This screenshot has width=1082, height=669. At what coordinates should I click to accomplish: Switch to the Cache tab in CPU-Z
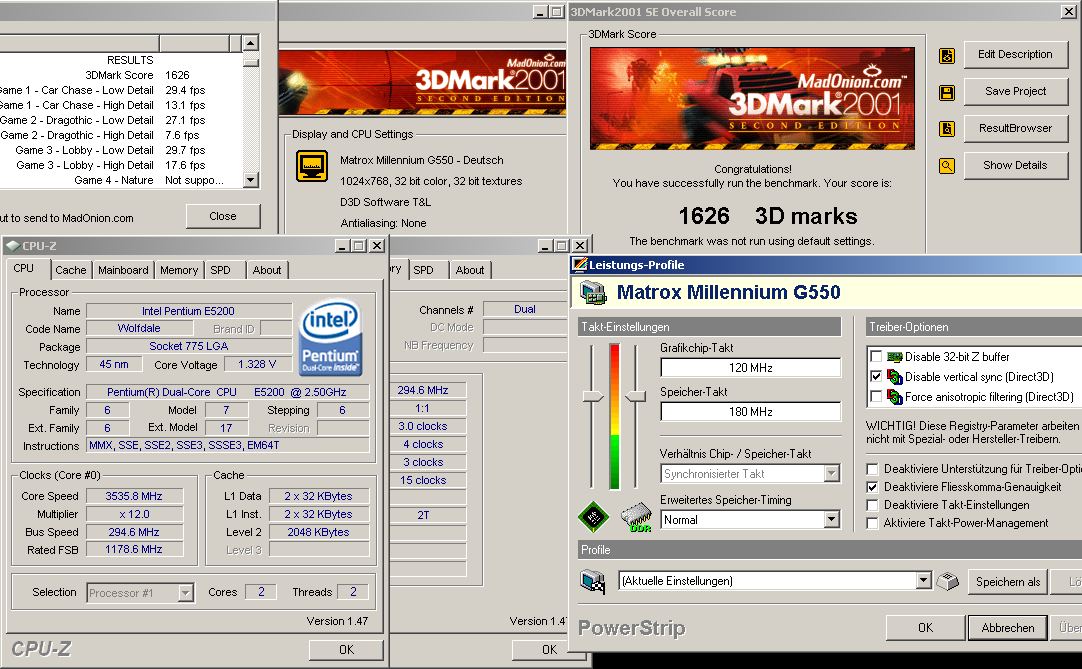click(70, 270)
